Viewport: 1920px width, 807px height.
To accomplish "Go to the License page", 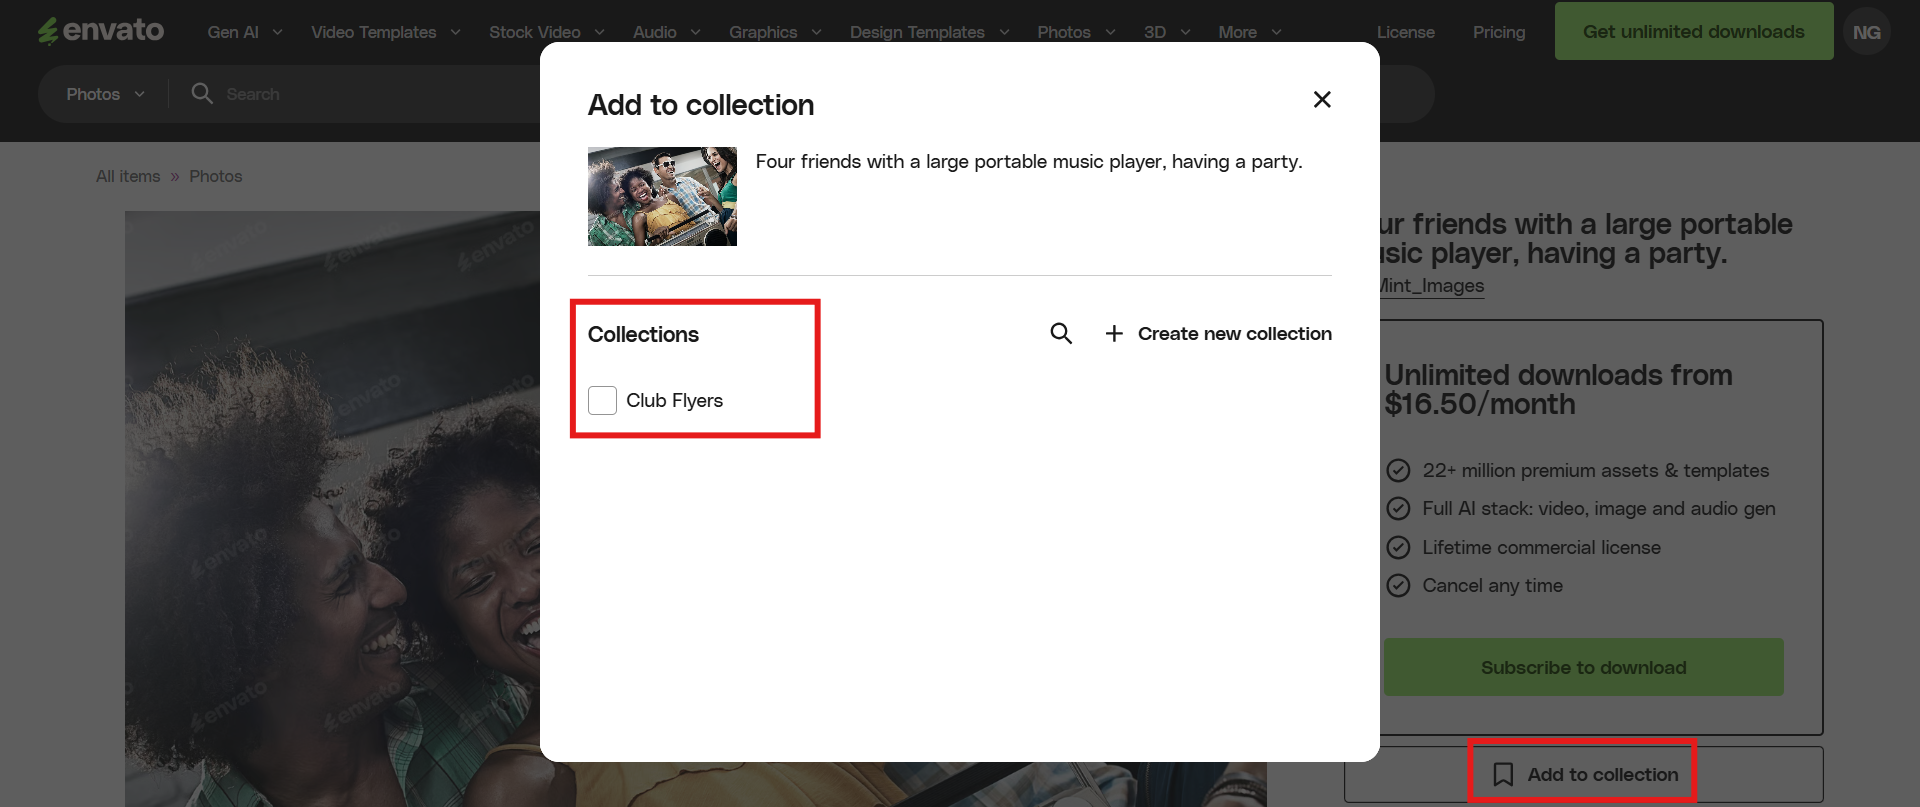I will pos(1405,32).
